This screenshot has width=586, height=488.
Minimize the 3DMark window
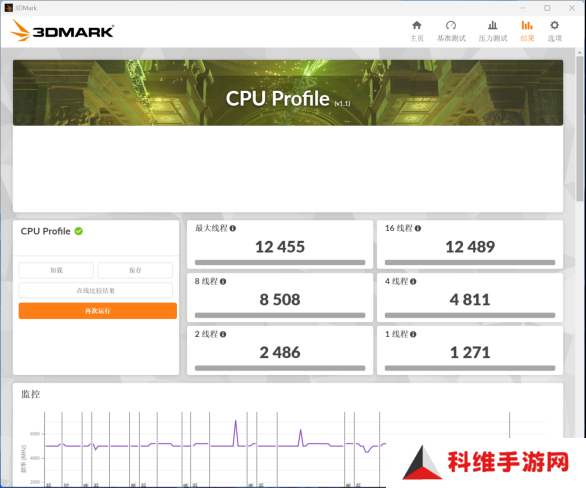(x=522, y=8)
